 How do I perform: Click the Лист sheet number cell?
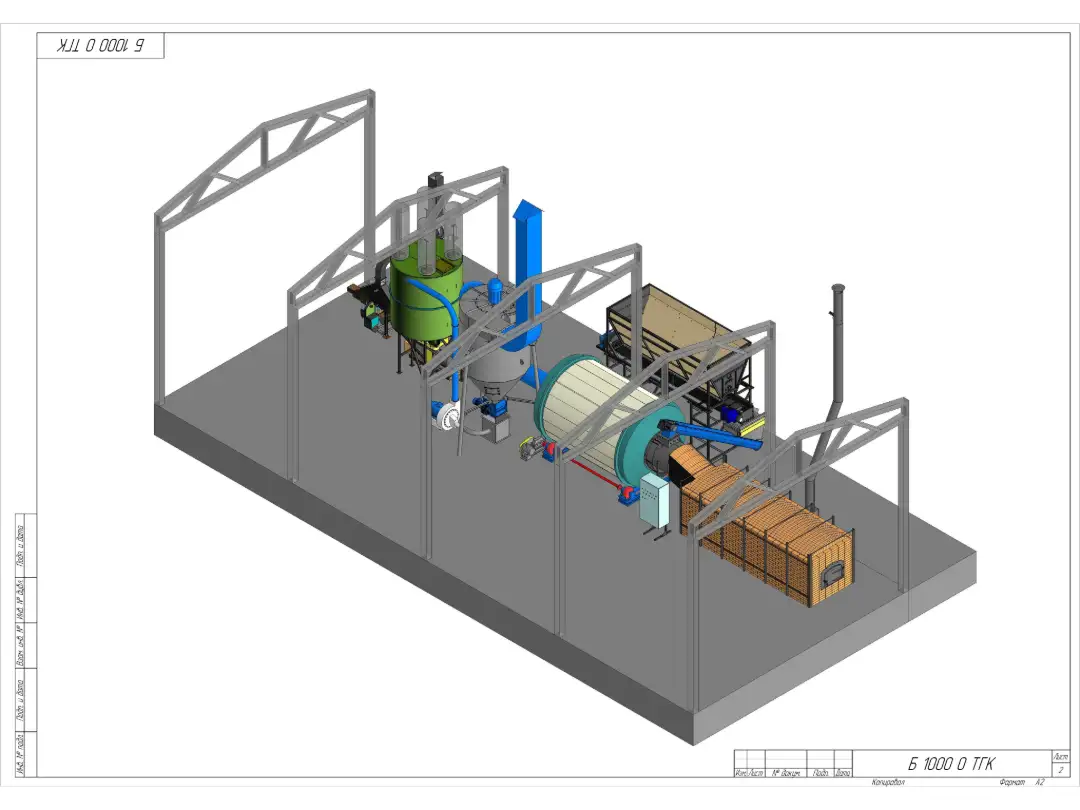[1060, 763]
